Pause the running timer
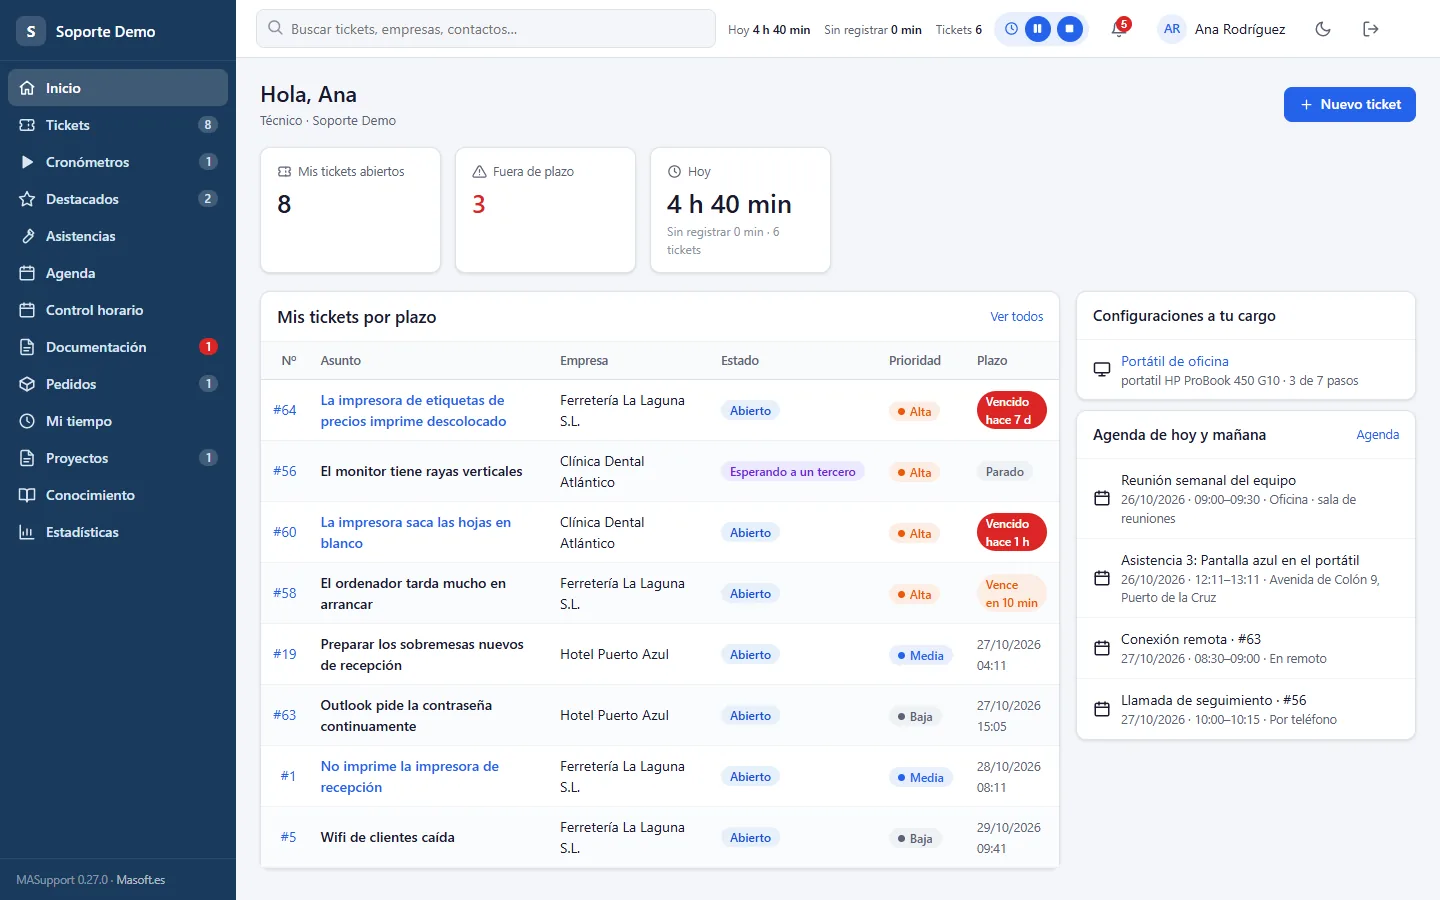Screen dimensions: 1440x900 [x=1038, y=29]
